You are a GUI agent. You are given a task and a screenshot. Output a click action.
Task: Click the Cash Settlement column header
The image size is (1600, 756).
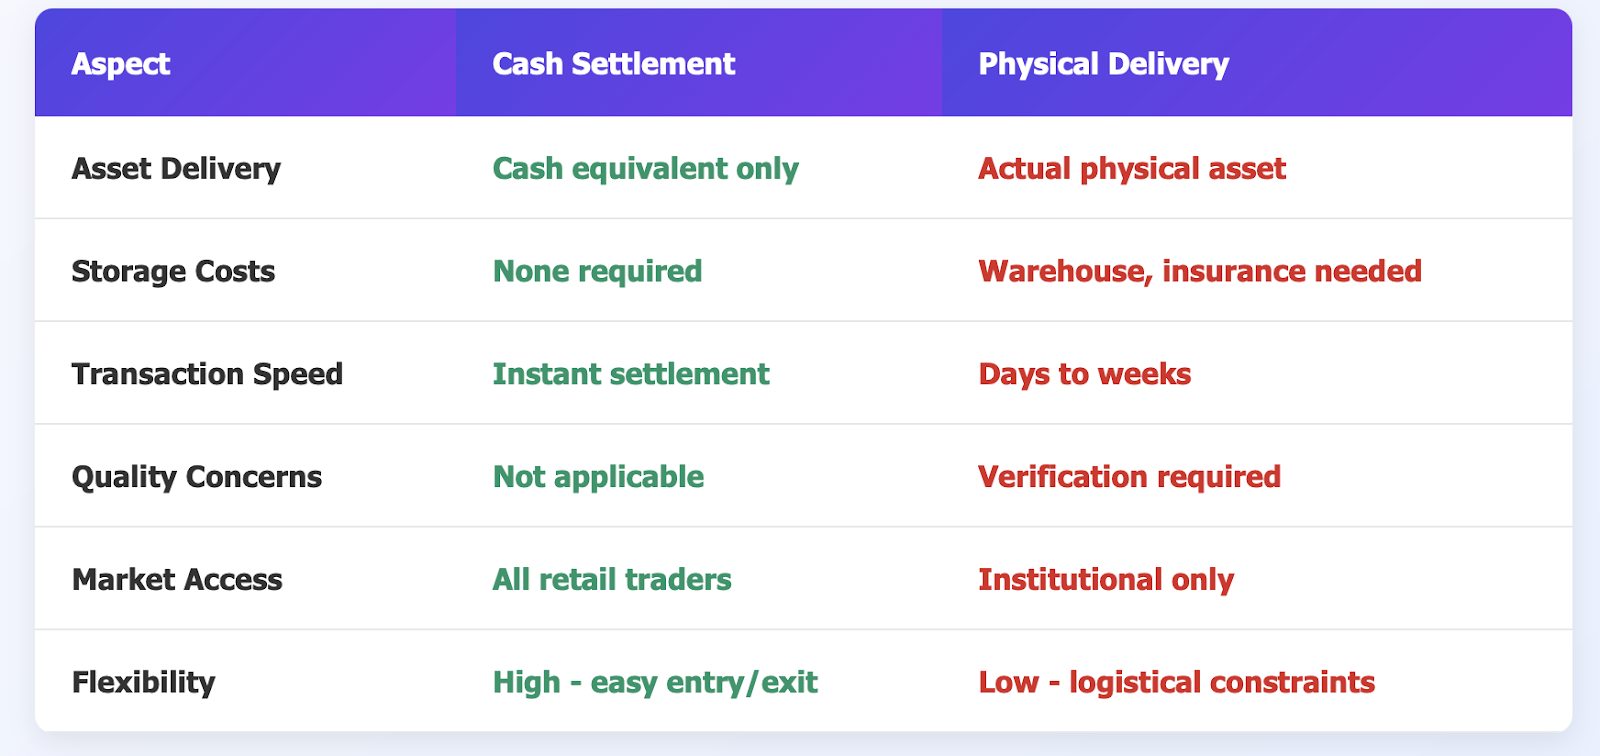pyautogui.click(x=614, y=64)
